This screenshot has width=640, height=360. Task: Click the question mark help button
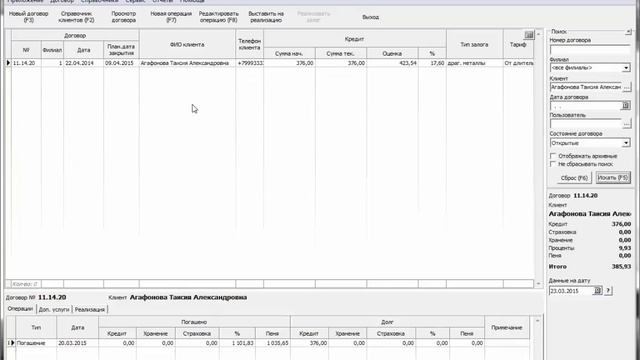608,291
